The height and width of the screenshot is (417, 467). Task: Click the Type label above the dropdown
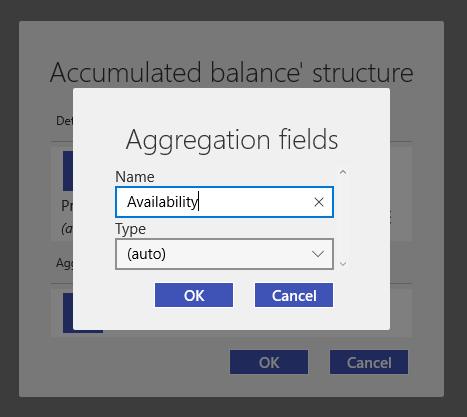tap(130, 229)
